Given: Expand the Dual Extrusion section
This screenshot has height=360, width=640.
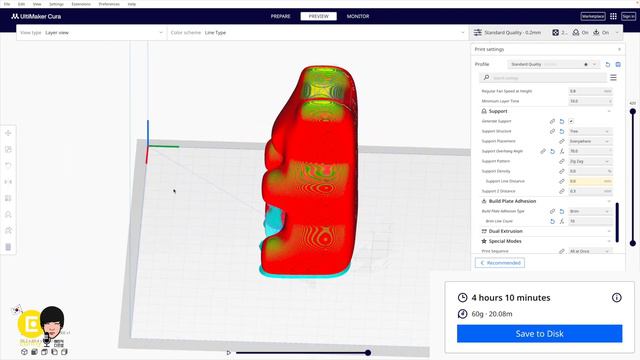Looking at the screenshot, I should (x=546, y=231).
